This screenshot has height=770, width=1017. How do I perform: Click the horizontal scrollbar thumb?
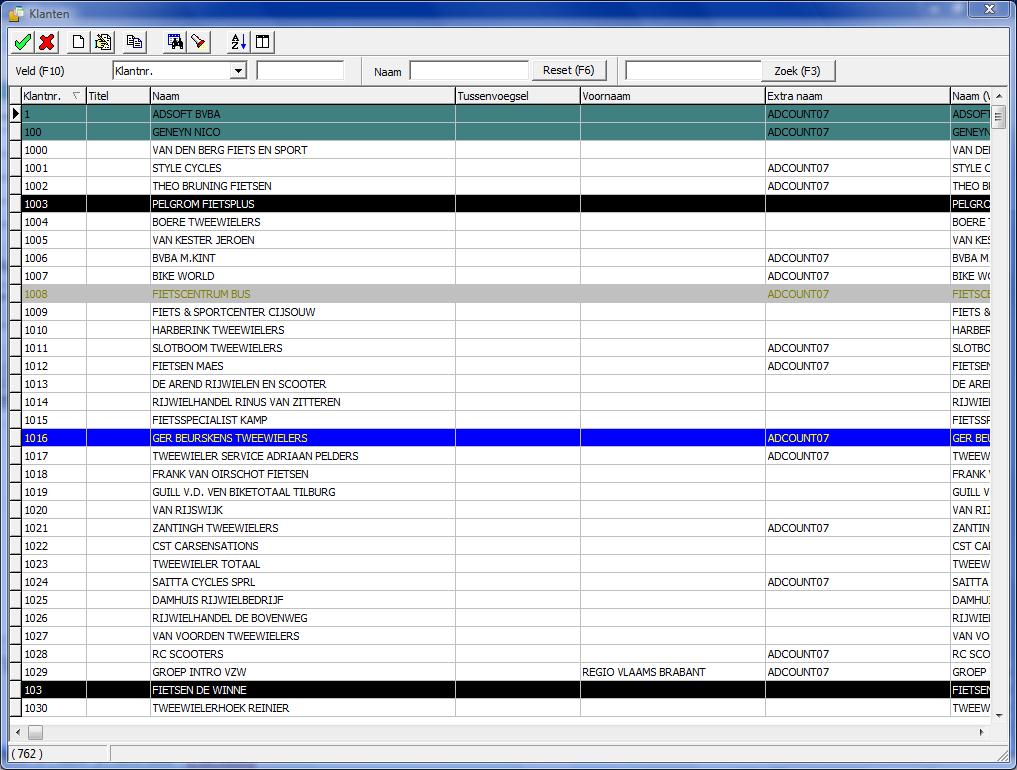pyautogui.click(x=35, y=732)
